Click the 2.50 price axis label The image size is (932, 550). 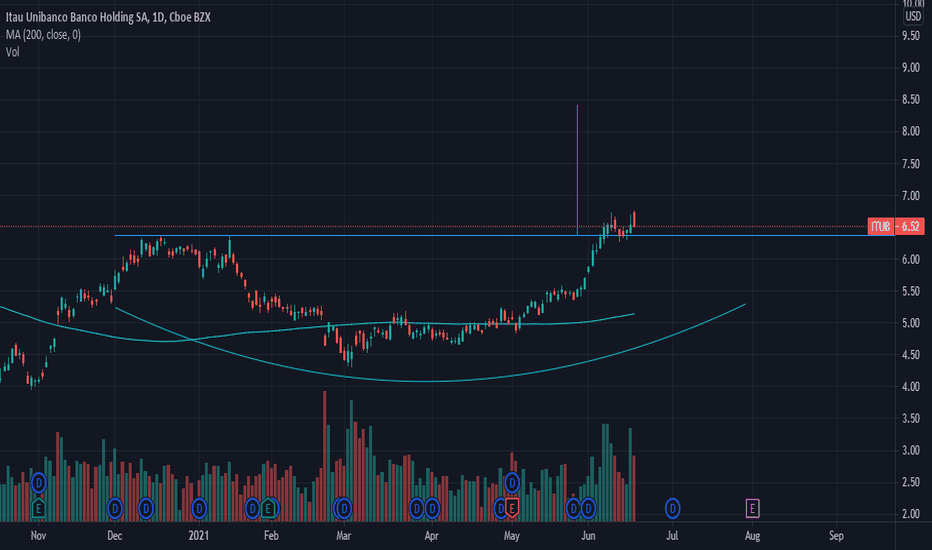tap(911, 482)
